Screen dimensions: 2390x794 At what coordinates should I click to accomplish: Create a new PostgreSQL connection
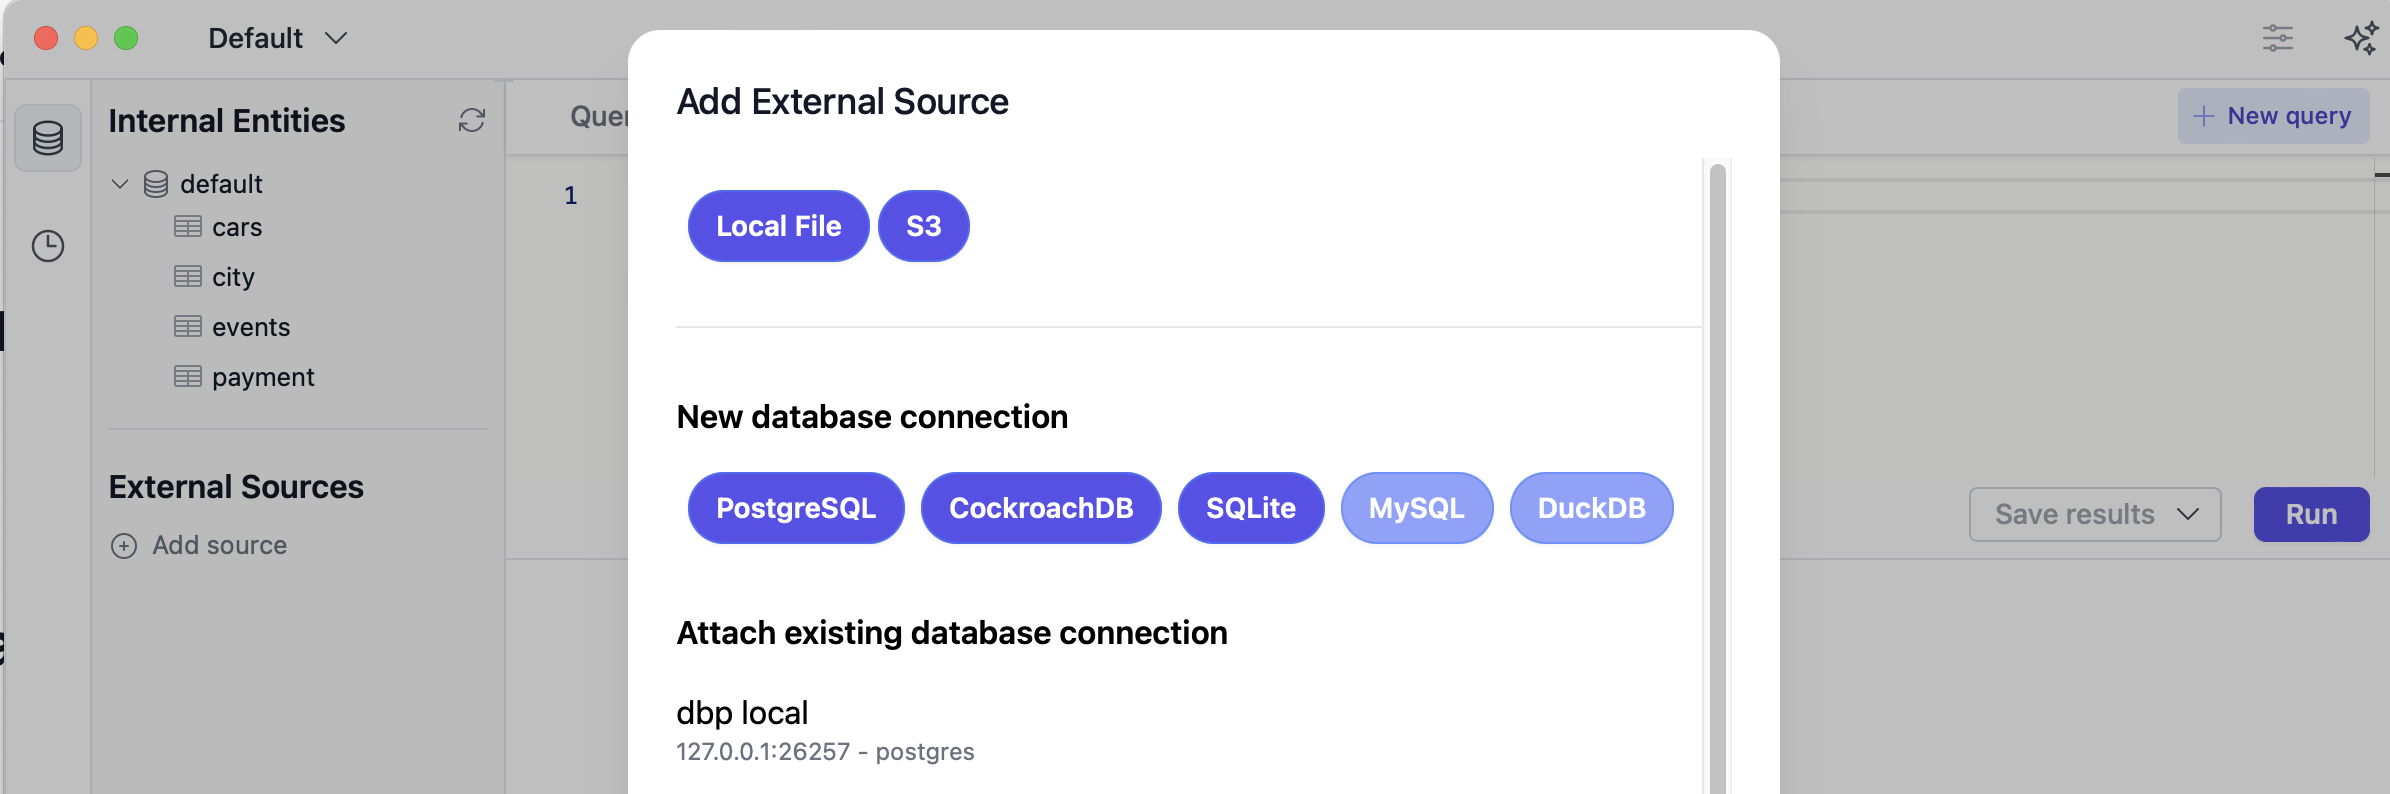click(x=796, y=508)
